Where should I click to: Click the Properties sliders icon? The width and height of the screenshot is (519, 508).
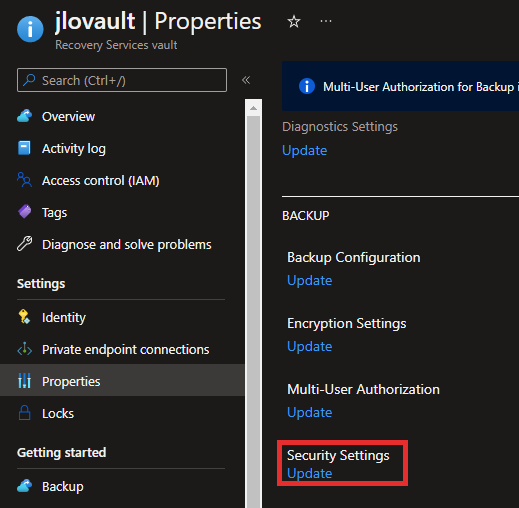[24, 381]
